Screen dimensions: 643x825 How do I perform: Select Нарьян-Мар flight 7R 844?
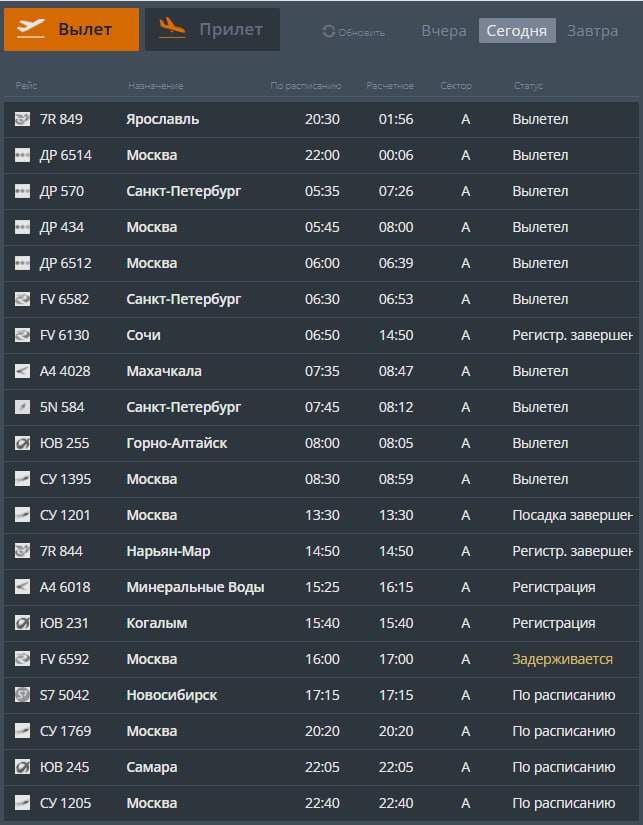pos(168,552)
